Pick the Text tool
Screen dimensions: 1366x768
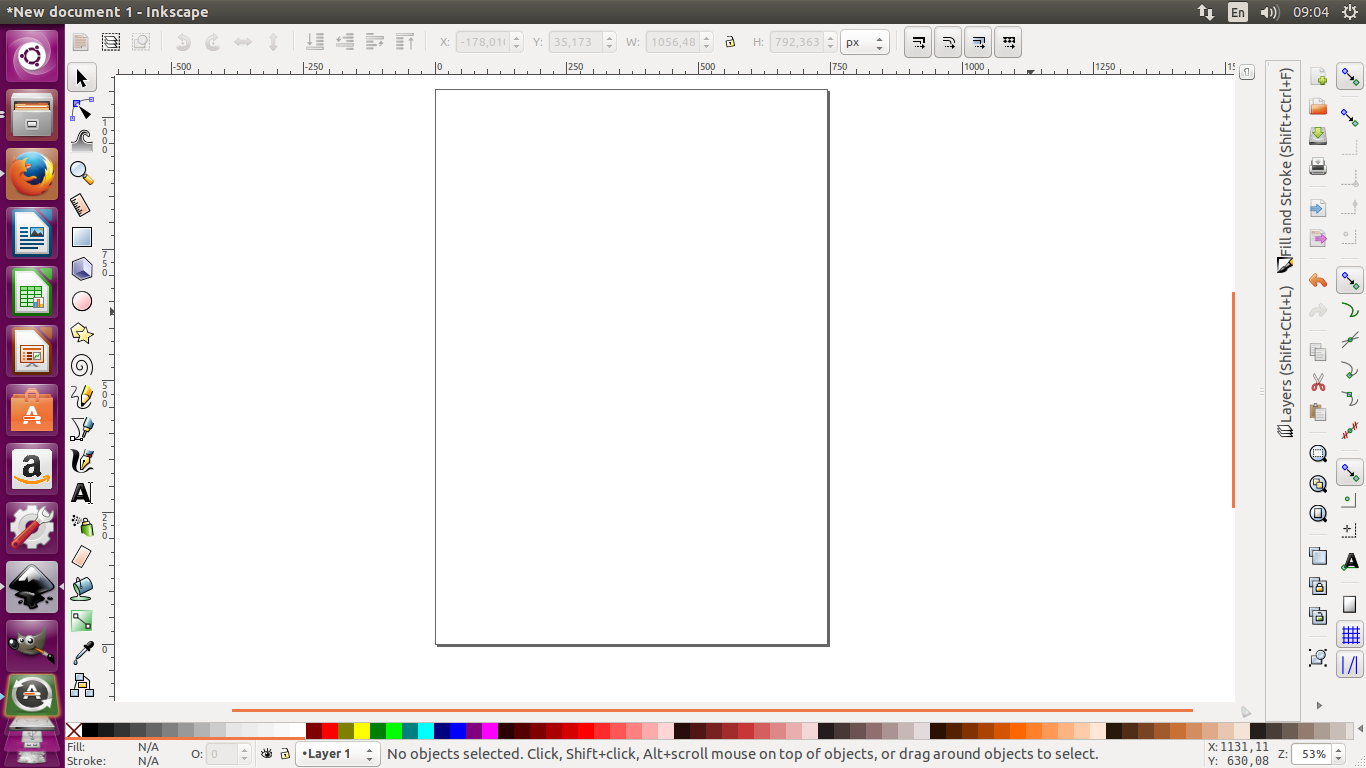coord(81,493)
